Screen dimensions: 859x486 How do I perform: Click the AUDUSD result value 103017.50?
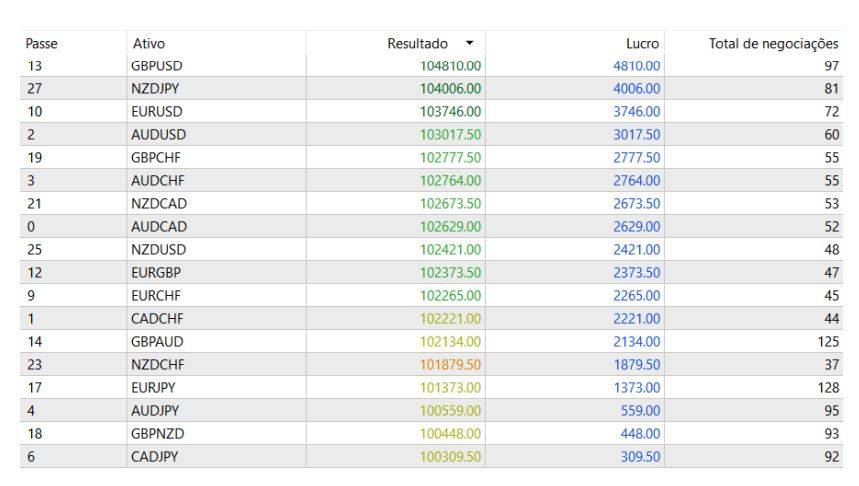(x=450, y=134)
